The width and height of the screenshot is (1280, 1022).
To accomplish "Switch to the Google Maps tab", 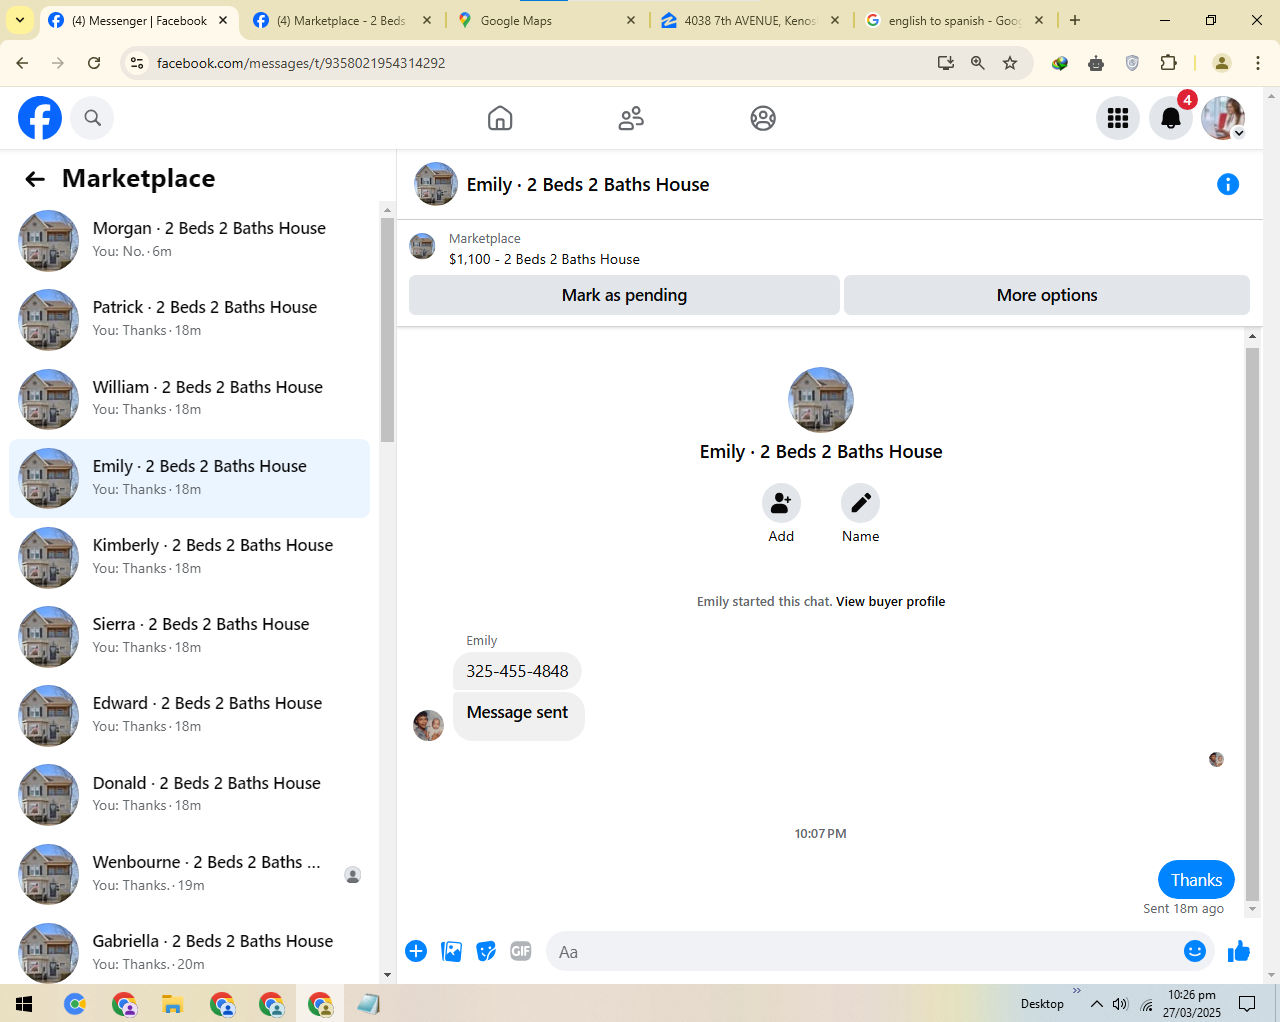I will [545, 20].
